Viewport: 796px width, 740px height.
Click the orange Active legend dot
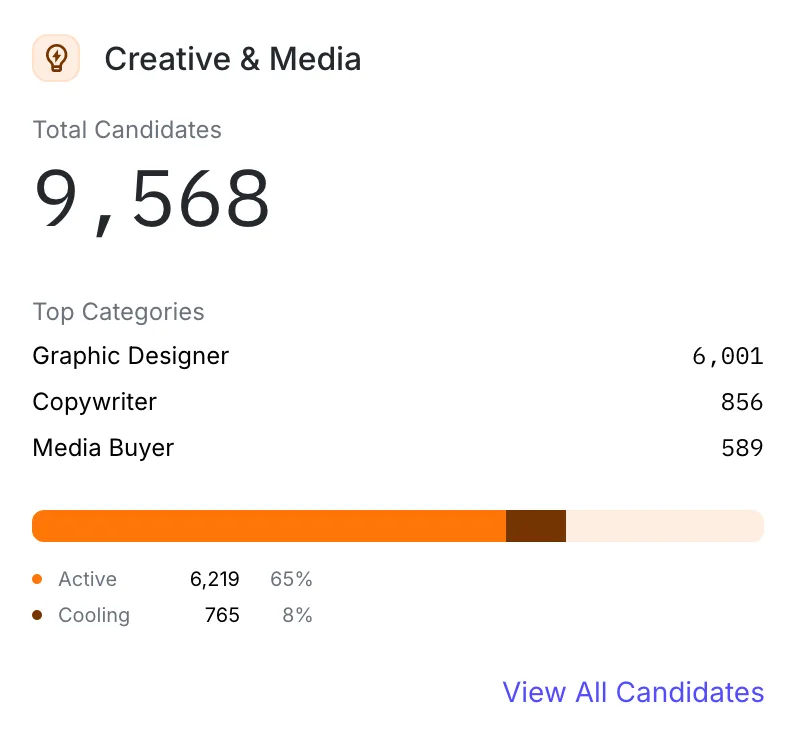(x=37, y=579)
